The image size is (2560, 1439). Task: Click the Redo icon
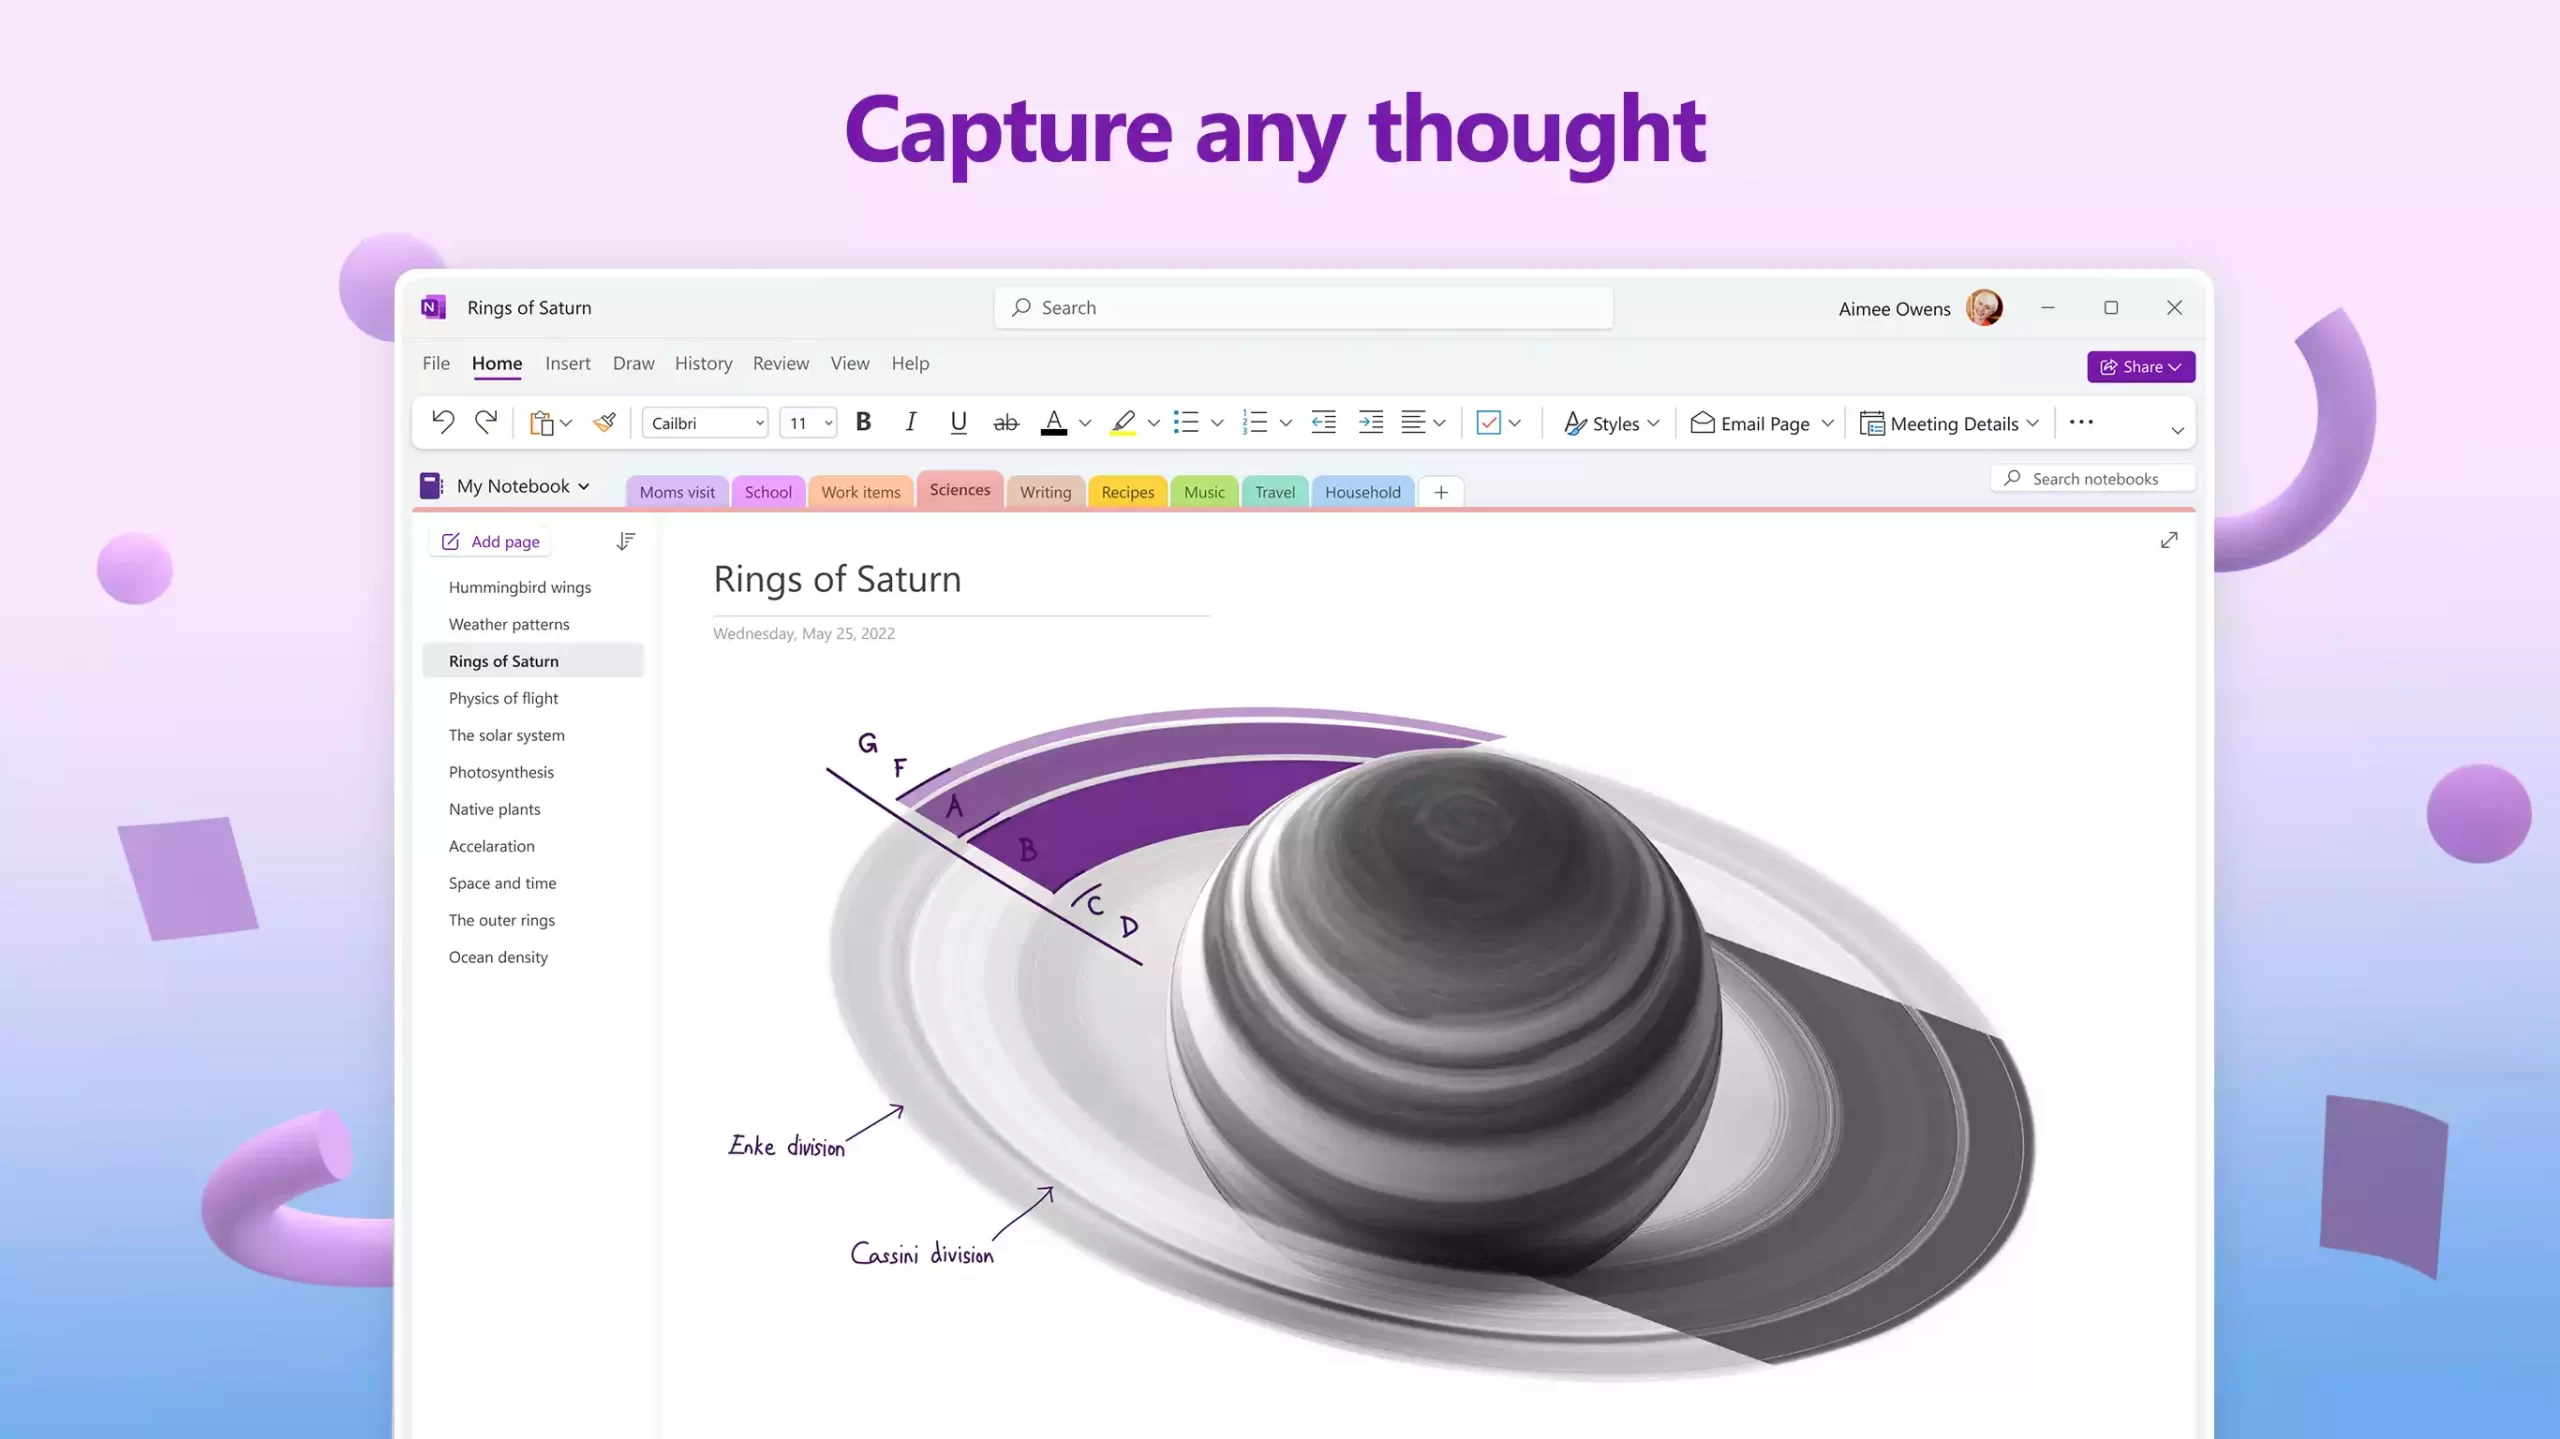pyautogui.click(x=487, y=422)
